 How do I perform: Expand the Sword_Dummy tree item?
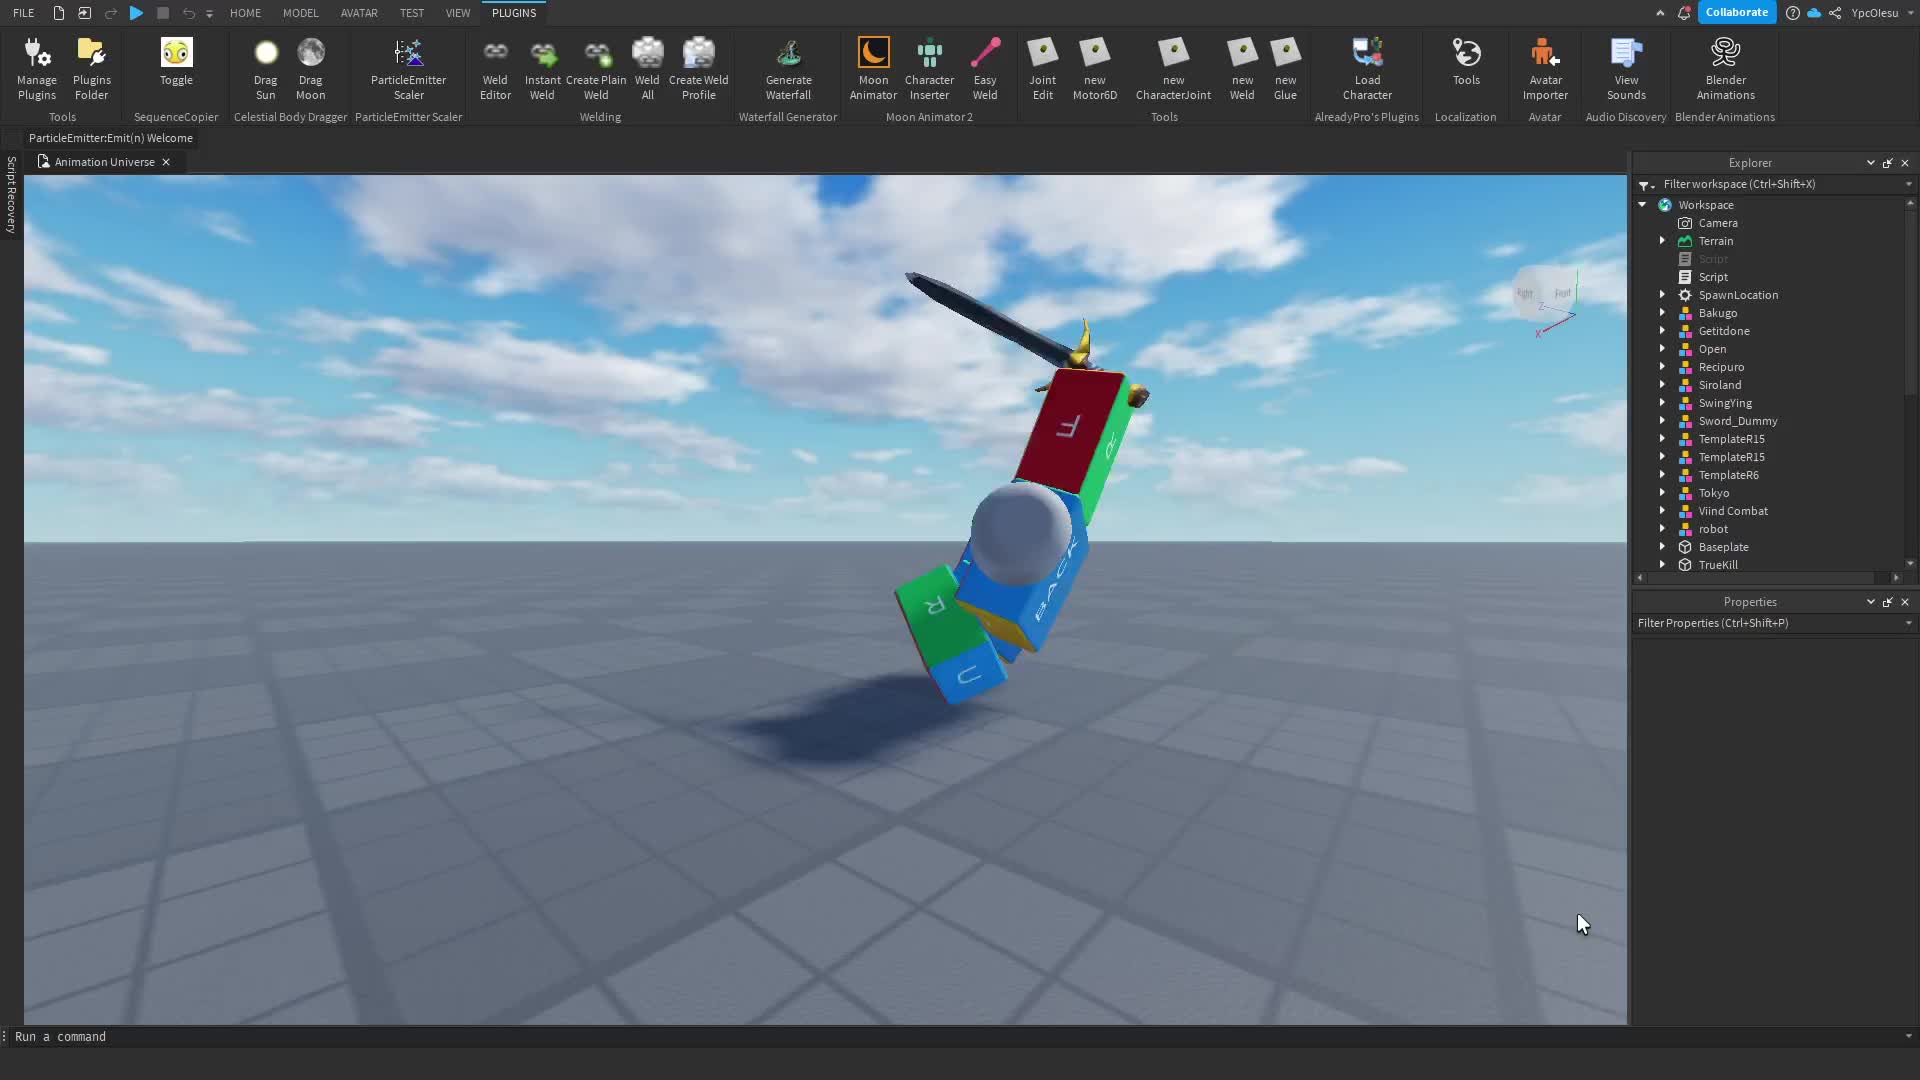pos(1662,421)
